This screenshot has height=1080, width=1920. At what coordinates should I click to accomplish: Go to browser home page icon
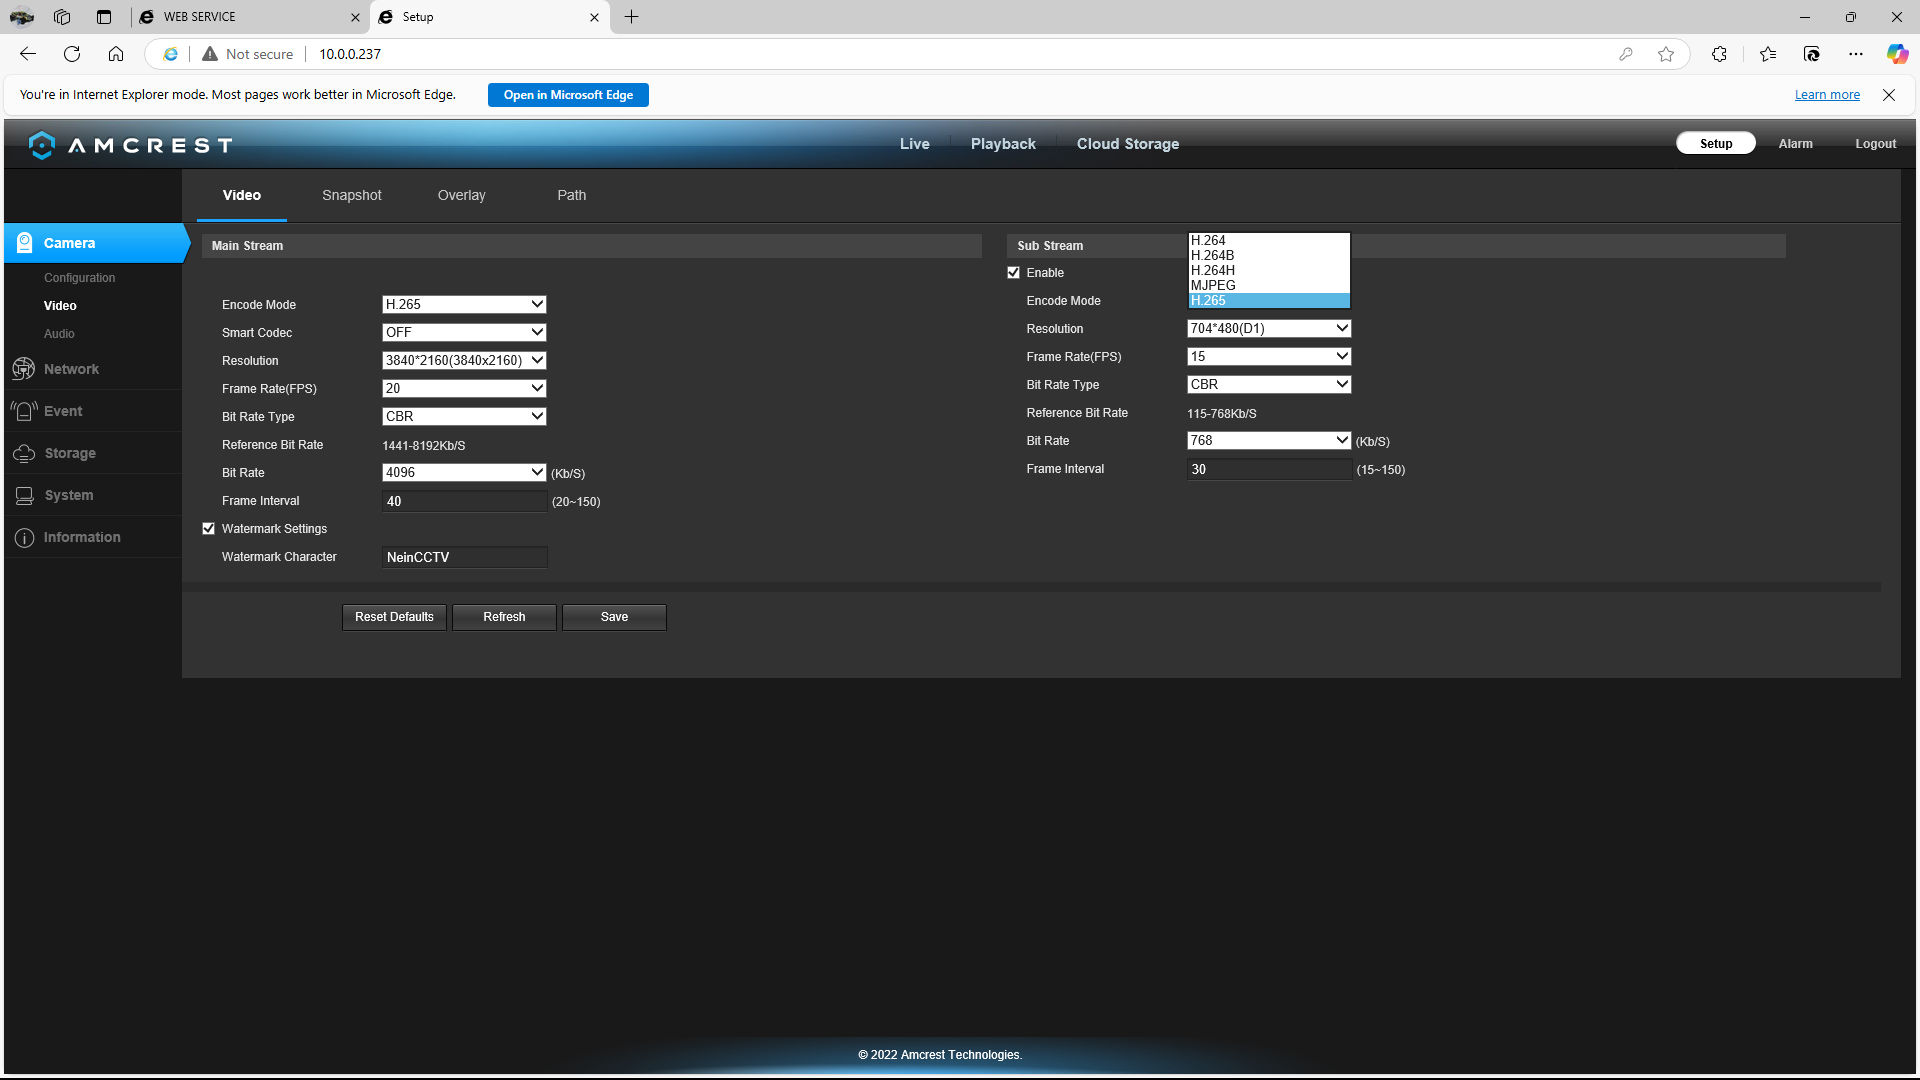coord(116,54)
